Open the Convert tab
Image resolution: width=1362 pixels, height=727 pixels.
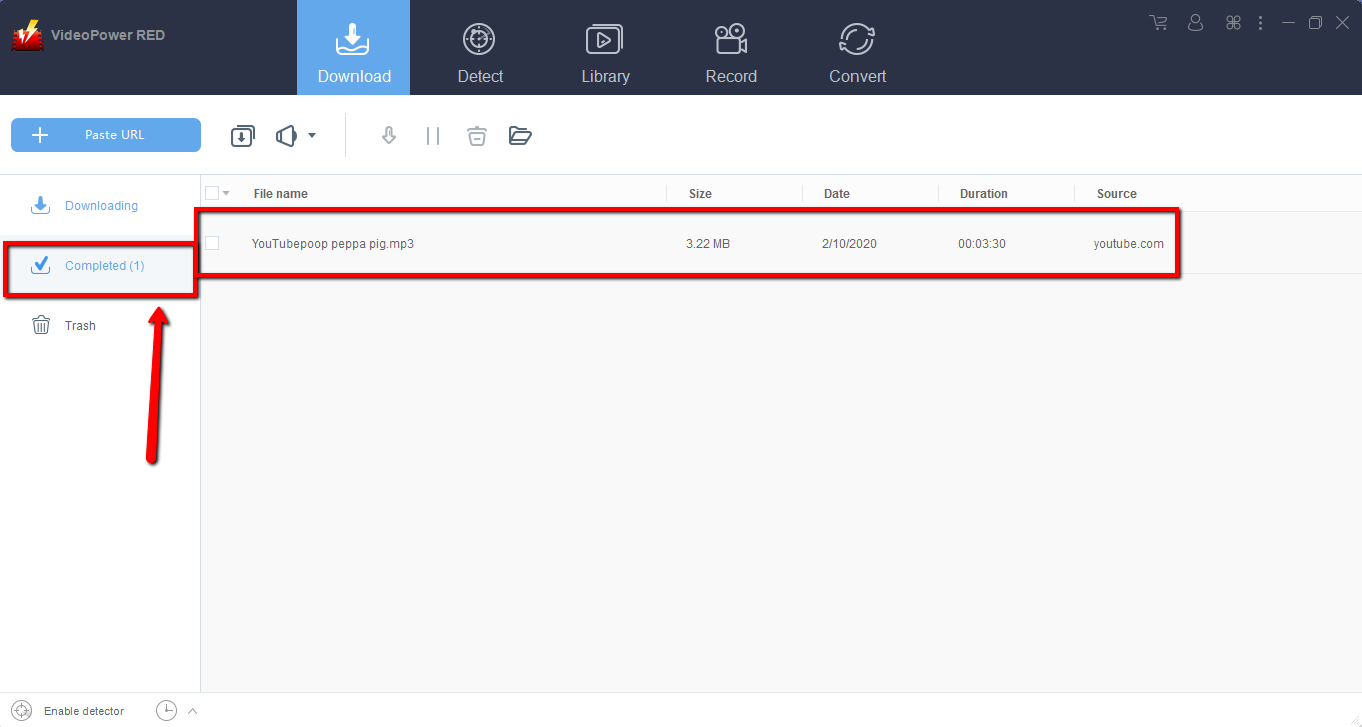857,47
